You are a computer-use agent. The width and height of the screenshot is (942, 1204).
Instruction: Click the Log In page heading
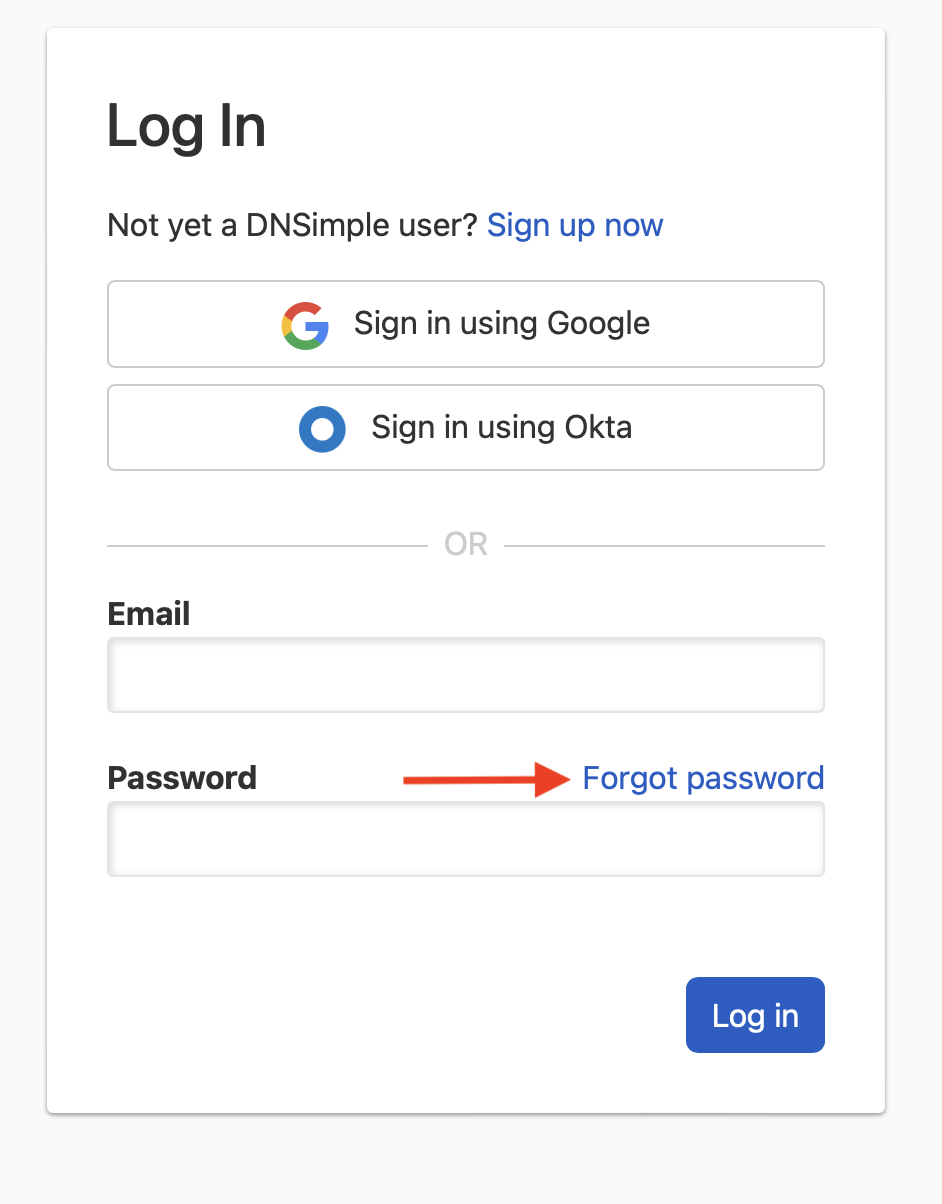186,124
